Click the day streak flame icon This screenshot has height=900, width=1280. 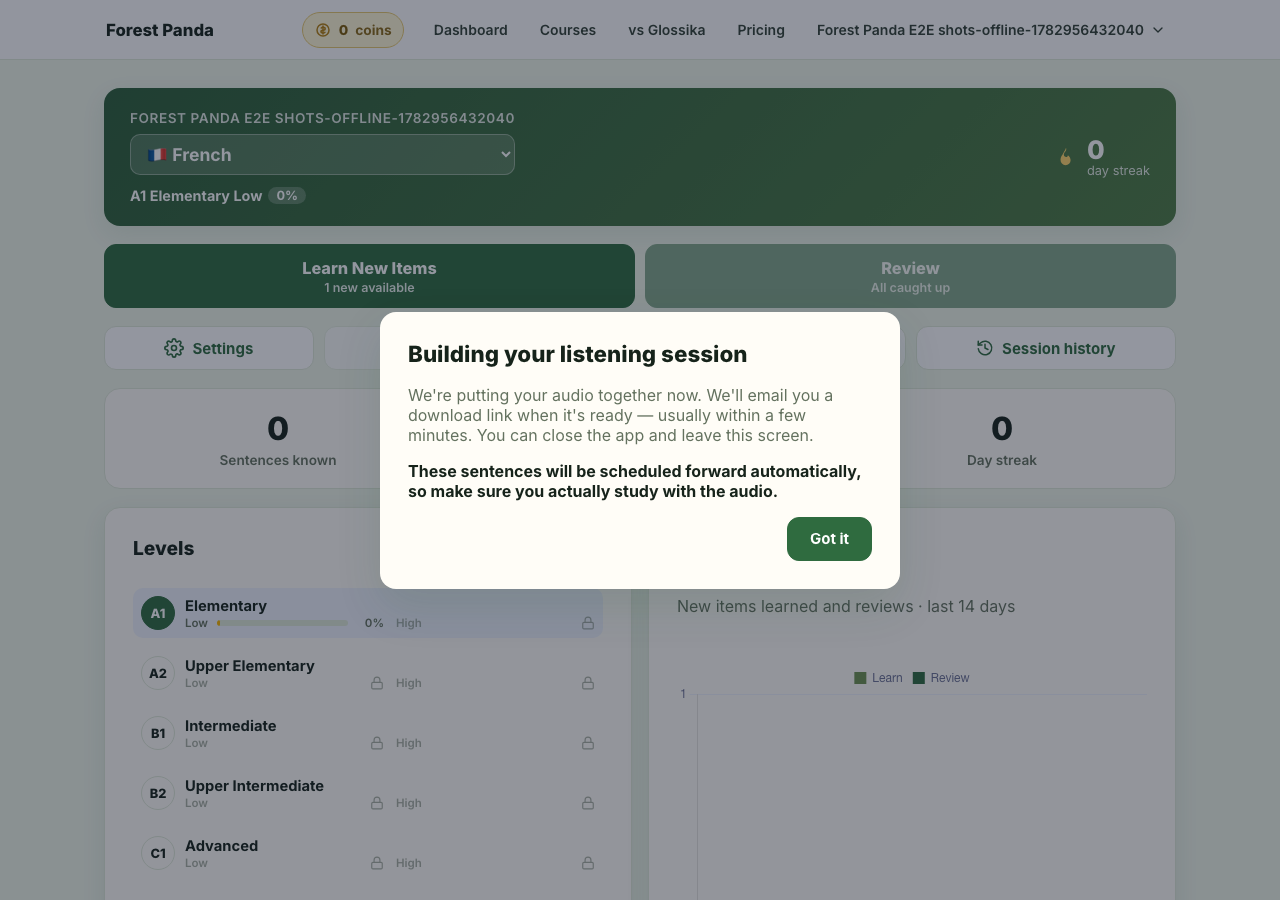click(x=1065, y=157)
